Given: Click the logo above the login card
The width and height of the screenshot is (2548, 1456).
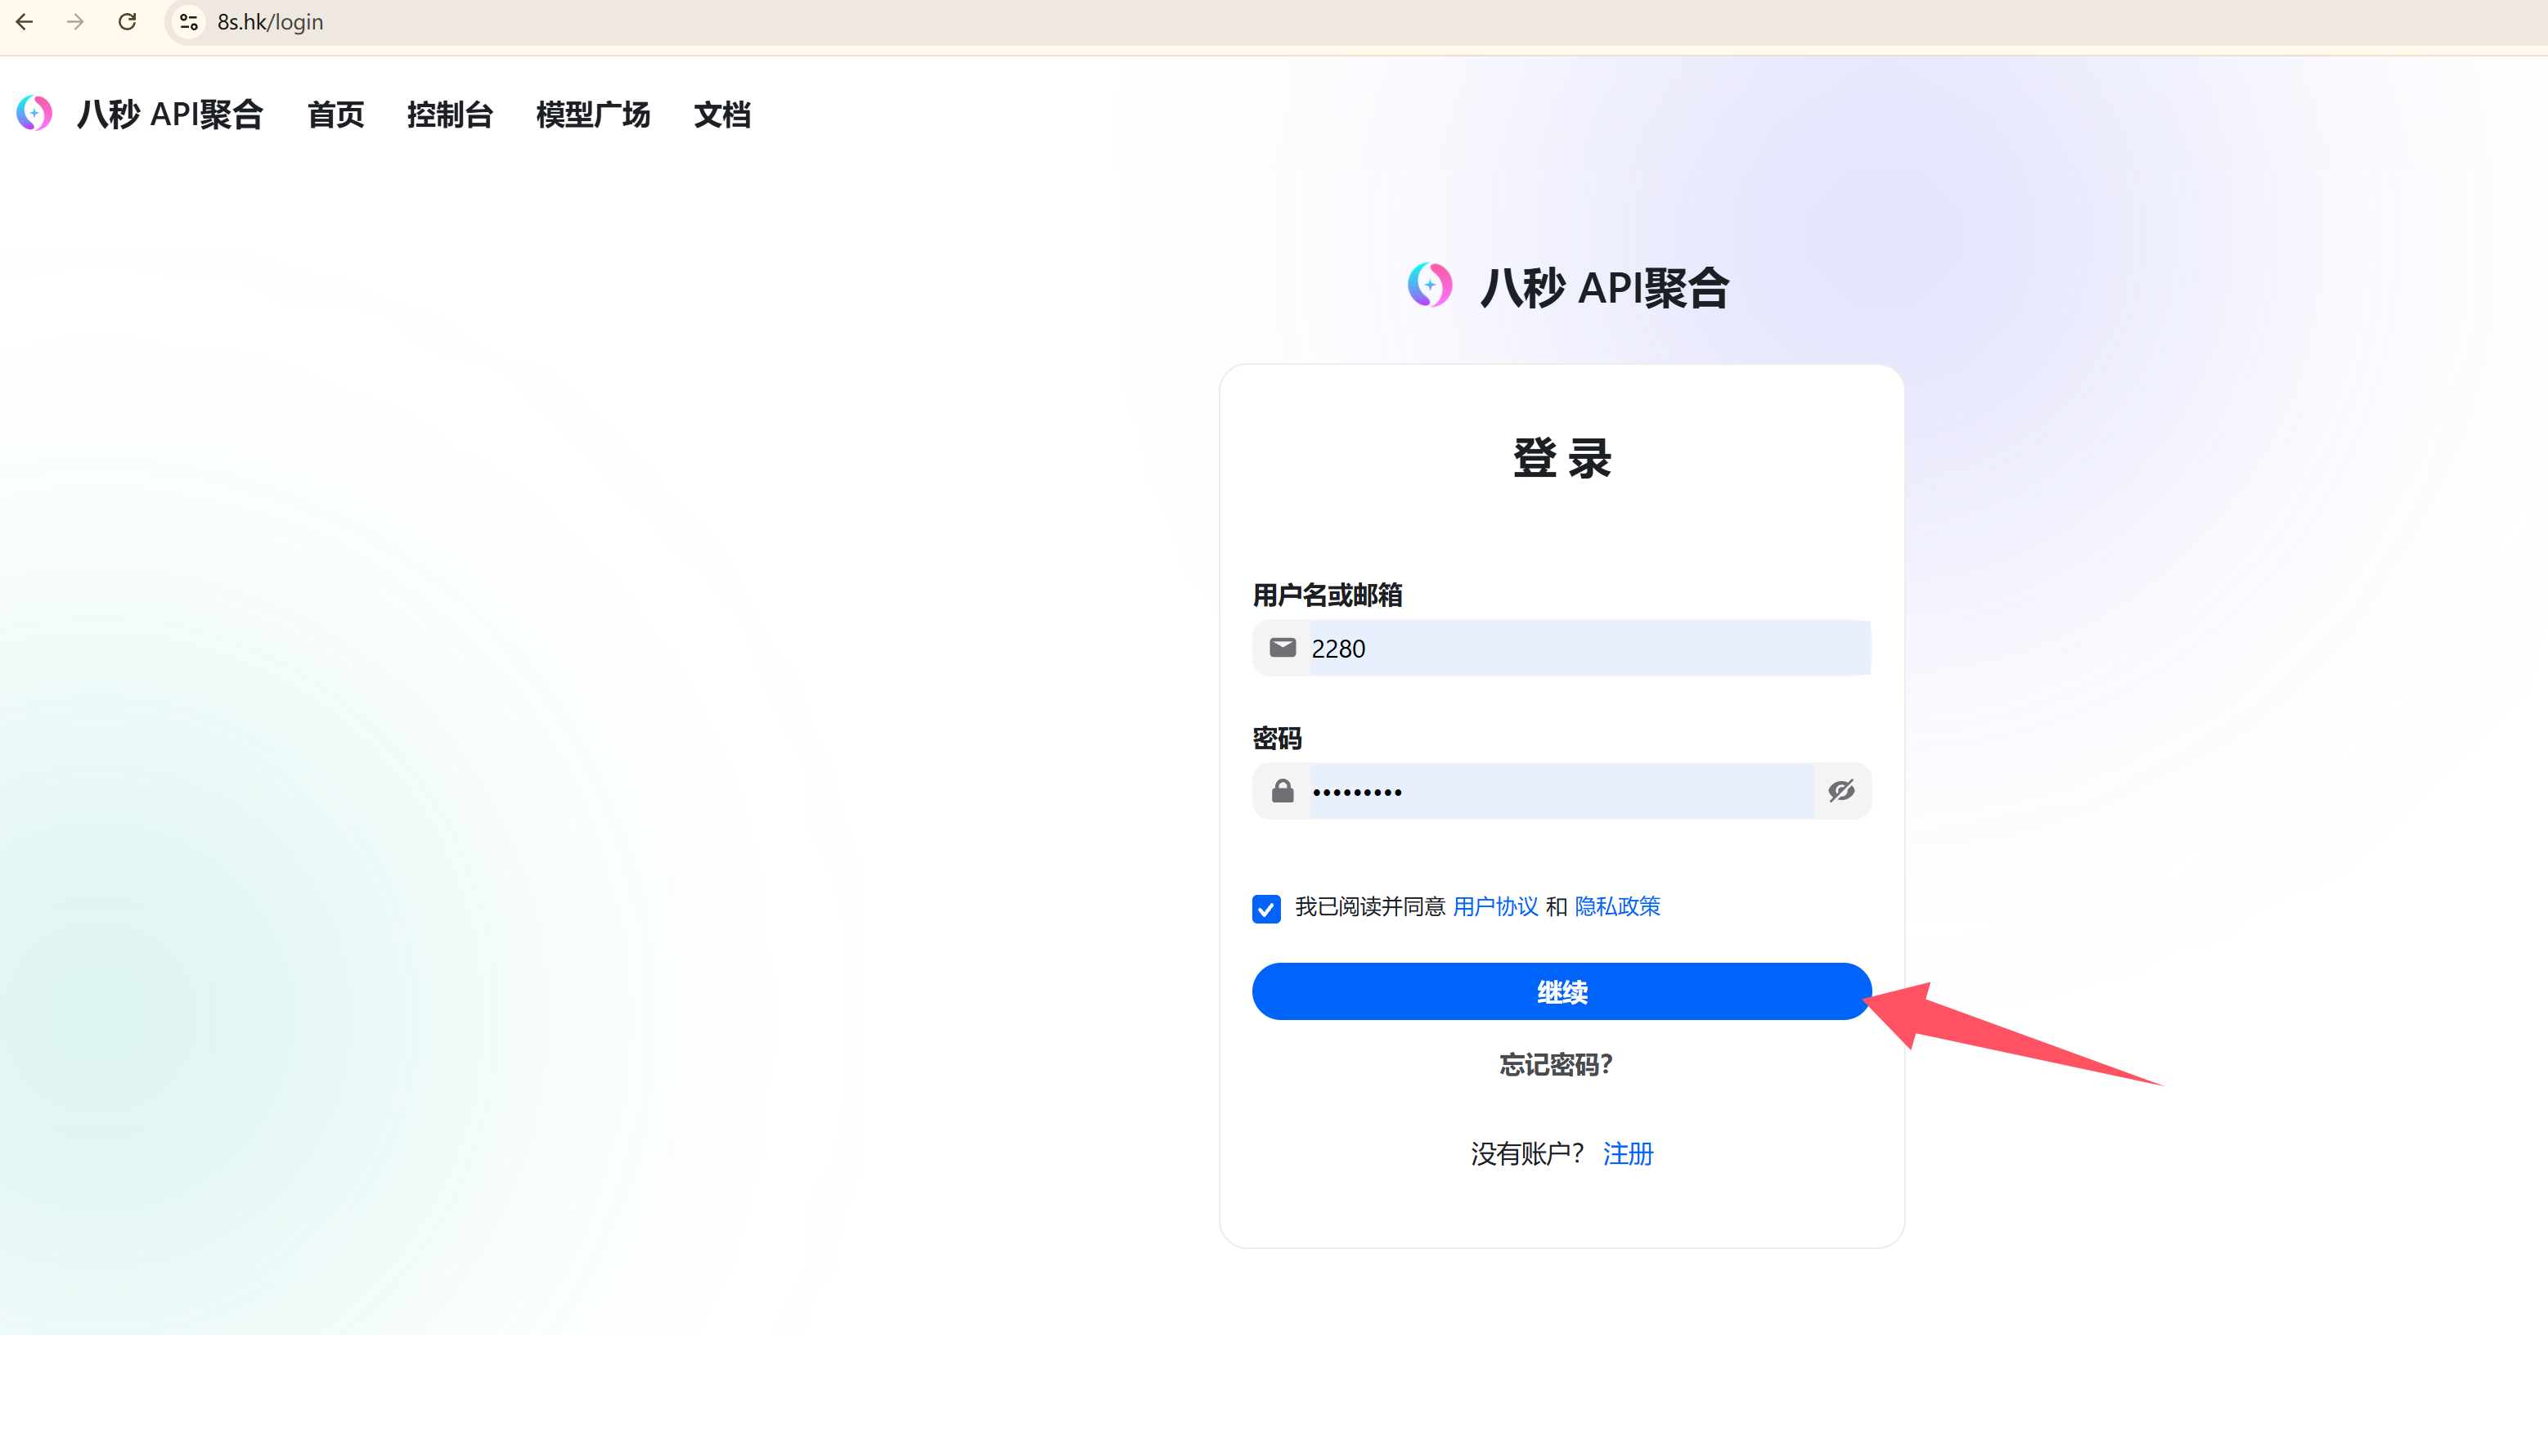Looking at the screenshot, I should click(1430, 285).
